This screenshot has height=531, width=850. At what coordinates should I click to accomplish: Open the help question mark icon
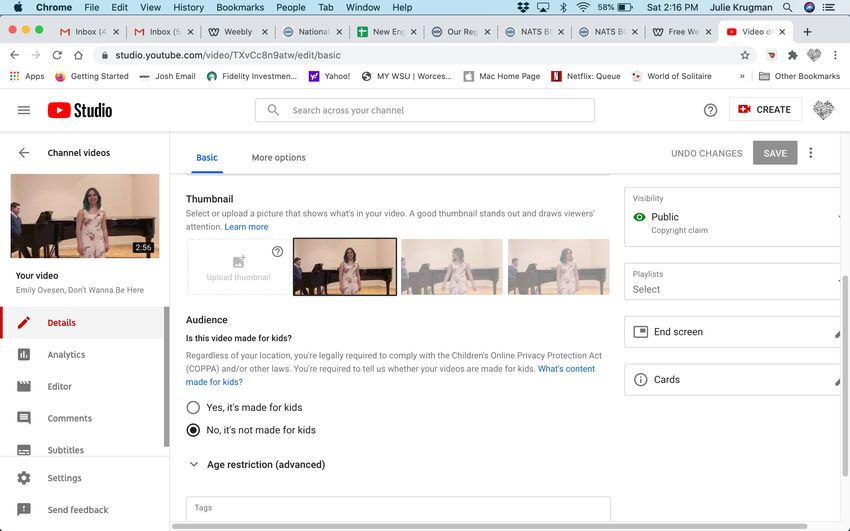[x=710, y=110]
